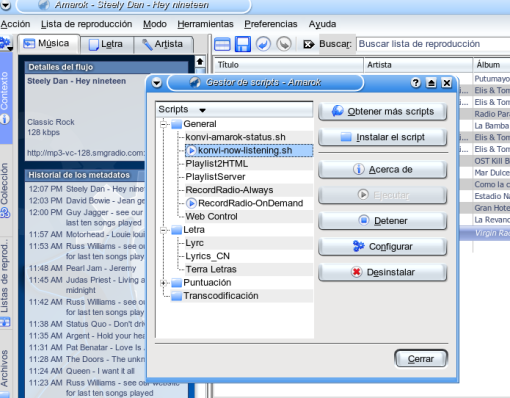Click the clear search field icon

[x=308, y=44]
